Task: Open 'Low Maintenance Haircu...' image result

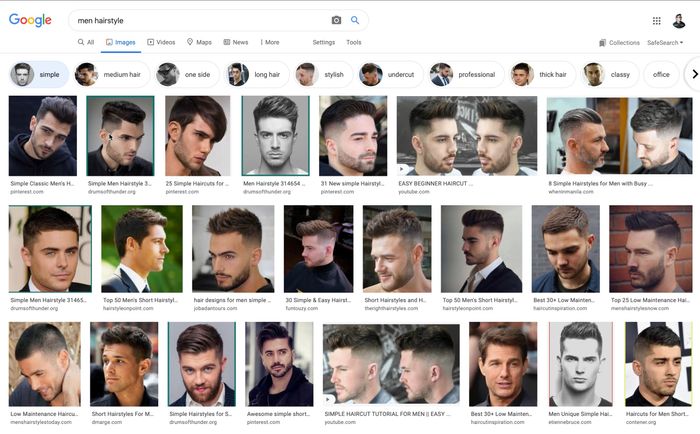Action: coord(45,364)
